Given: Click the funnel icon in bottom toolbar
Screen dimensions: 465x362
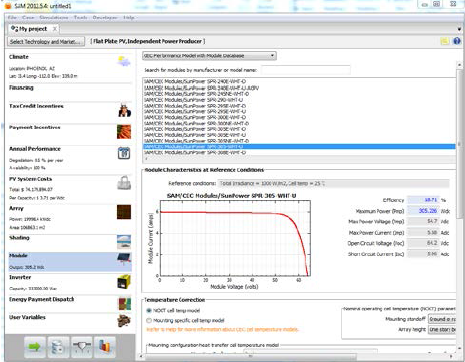Looking at the screenshot, I should point(82,347).
